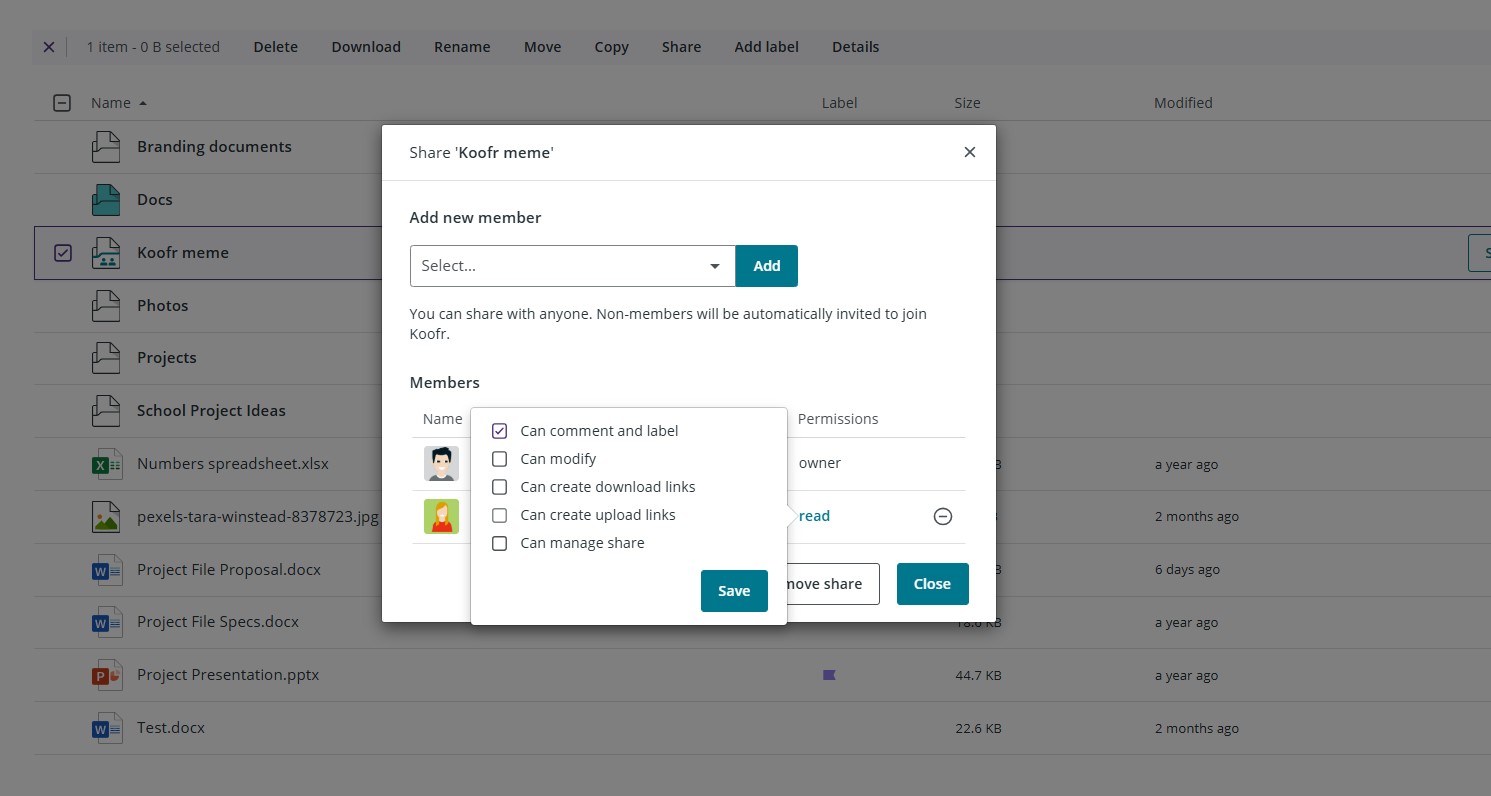Screen dimensions: 1491x796
Task: Click the Add member button
Action: [767, 266]
